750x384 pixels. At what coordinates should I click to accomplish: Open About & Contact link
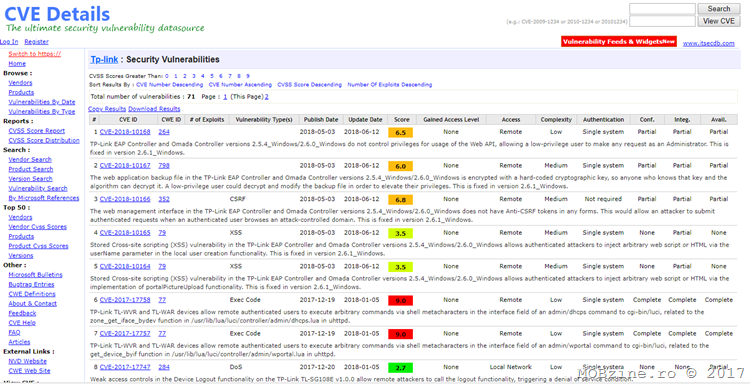point(33,304)
